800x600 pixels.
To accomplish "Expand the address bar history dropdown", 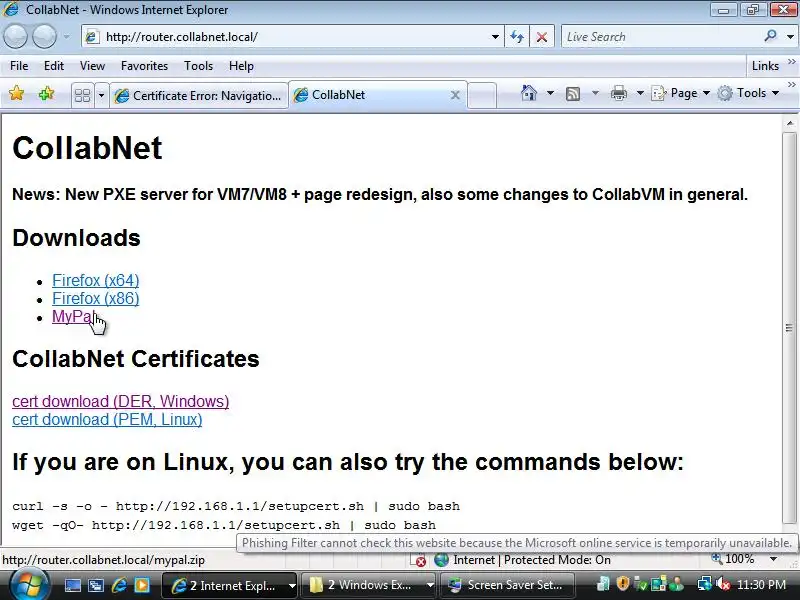I will 495,37.
